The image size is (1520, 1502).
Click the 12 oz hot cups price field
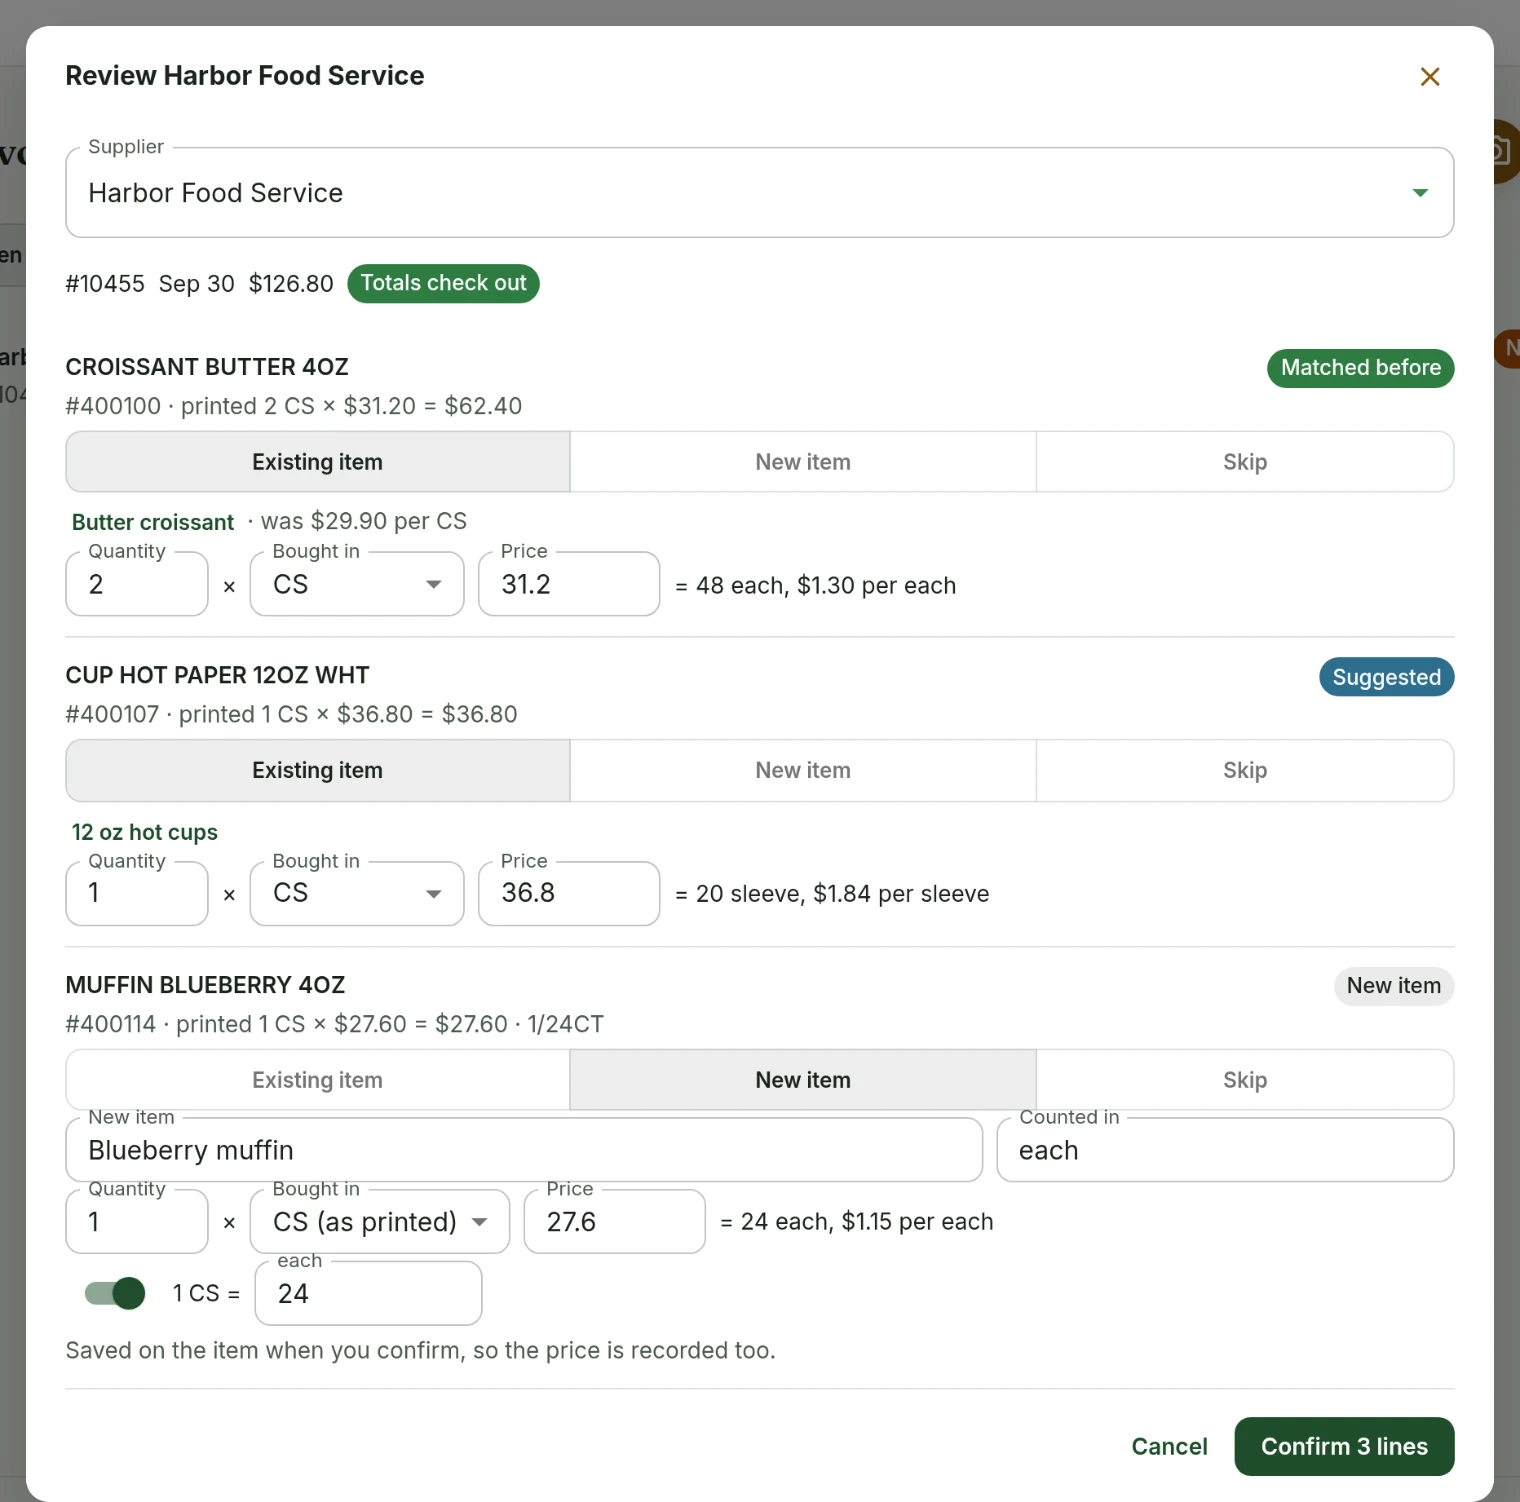569,893
